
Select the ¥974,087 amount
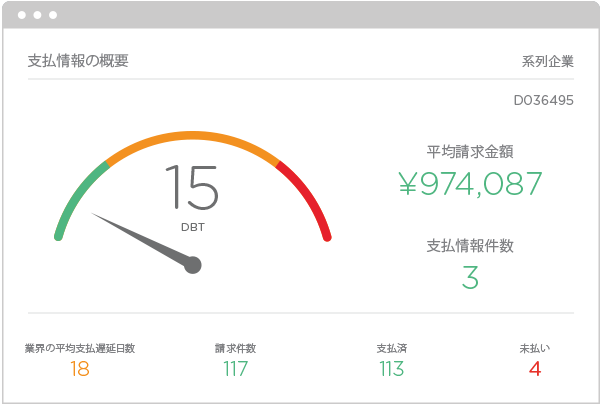470,184
